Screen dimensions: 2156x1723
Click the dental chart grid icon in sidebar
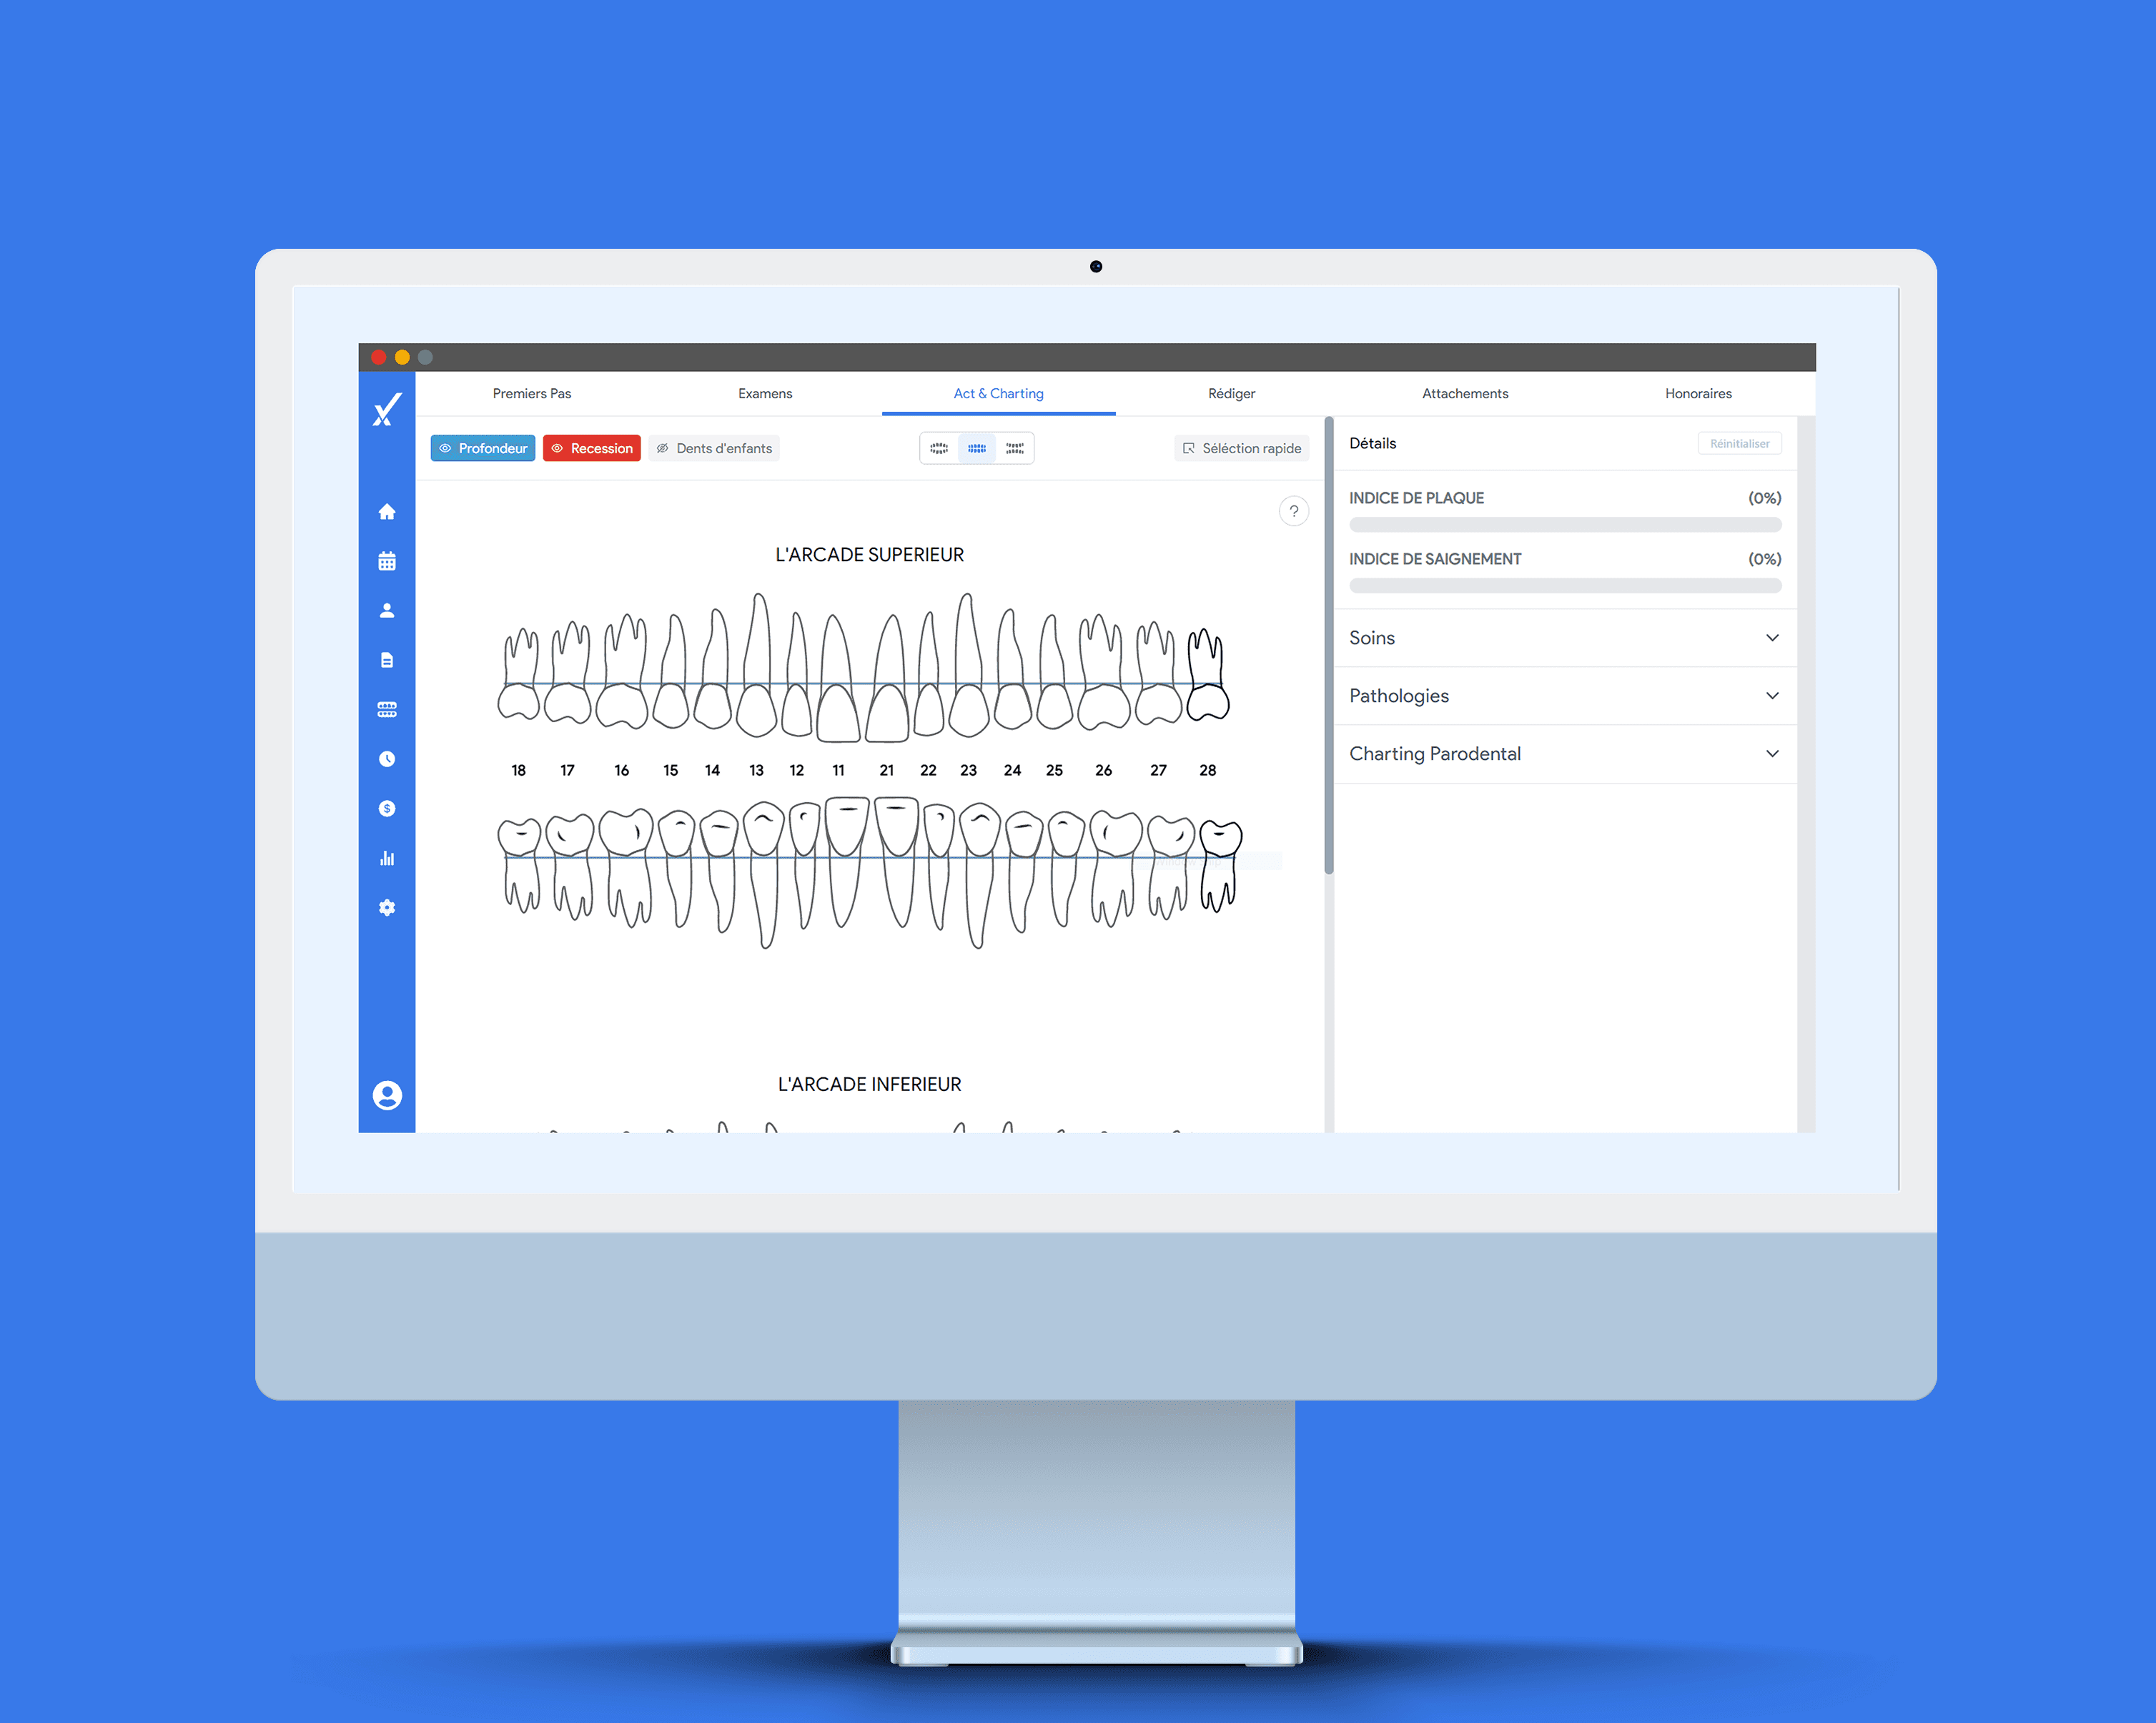(x=387, y=707)
